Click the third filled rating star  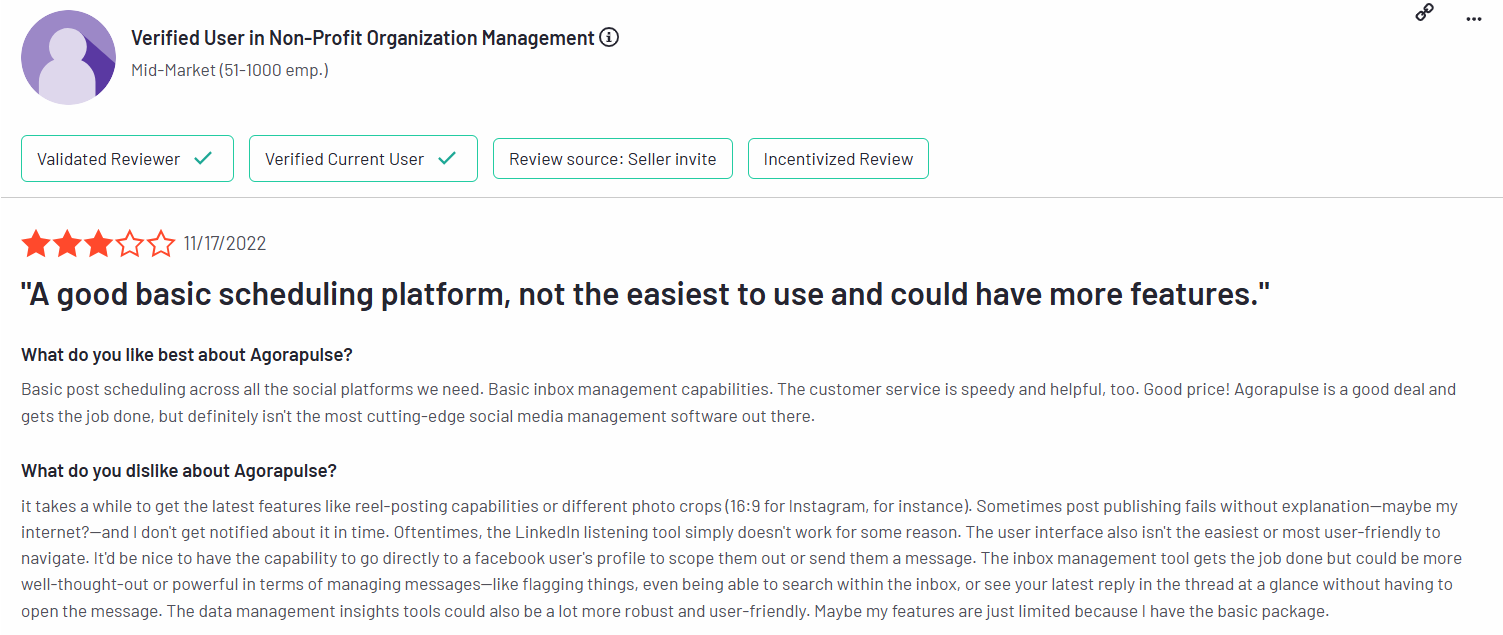coord(98,243)
